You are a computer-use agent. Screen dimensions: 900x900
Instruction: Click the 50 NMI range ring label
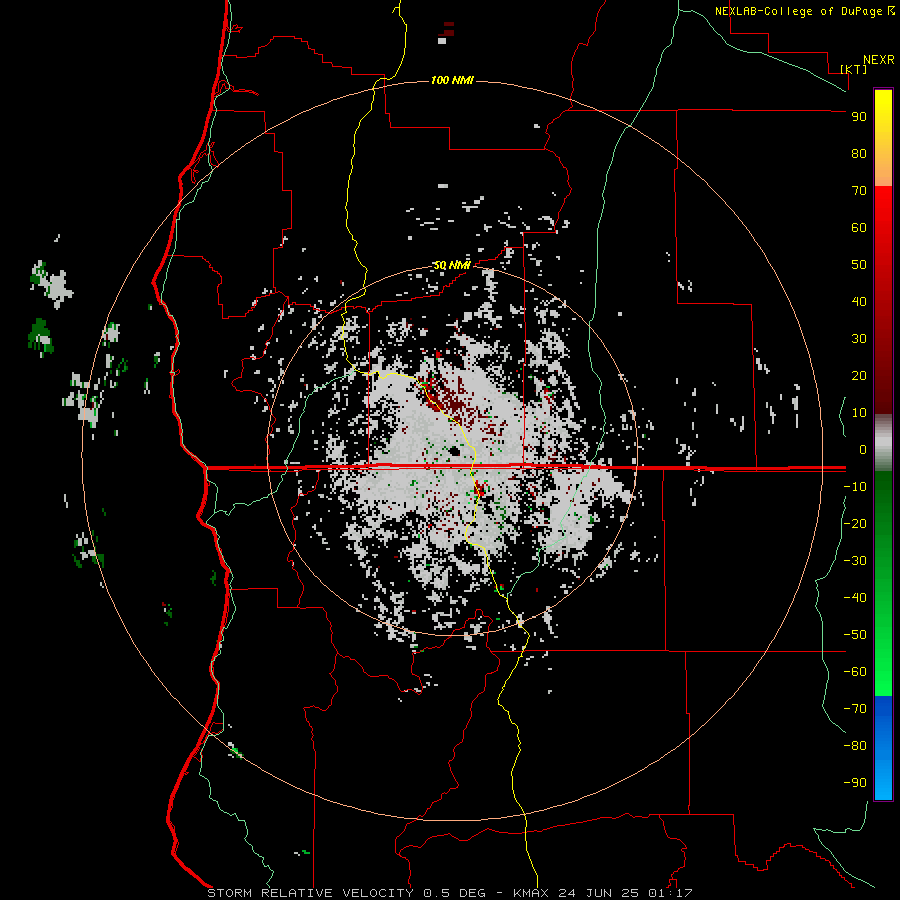pyautogui.click(x=452, y=265)
